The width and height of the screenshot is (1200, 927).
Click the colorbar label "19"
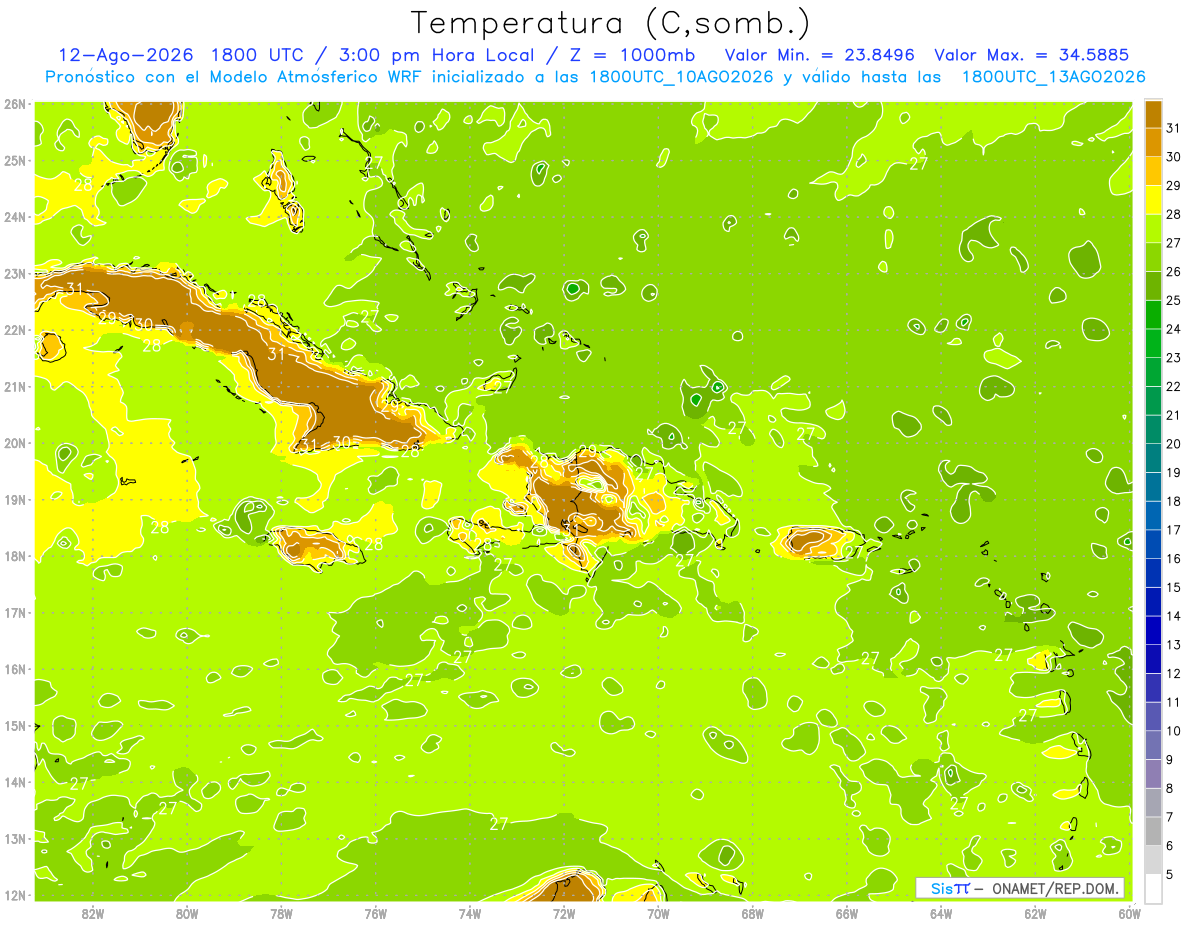(1174, 472)
